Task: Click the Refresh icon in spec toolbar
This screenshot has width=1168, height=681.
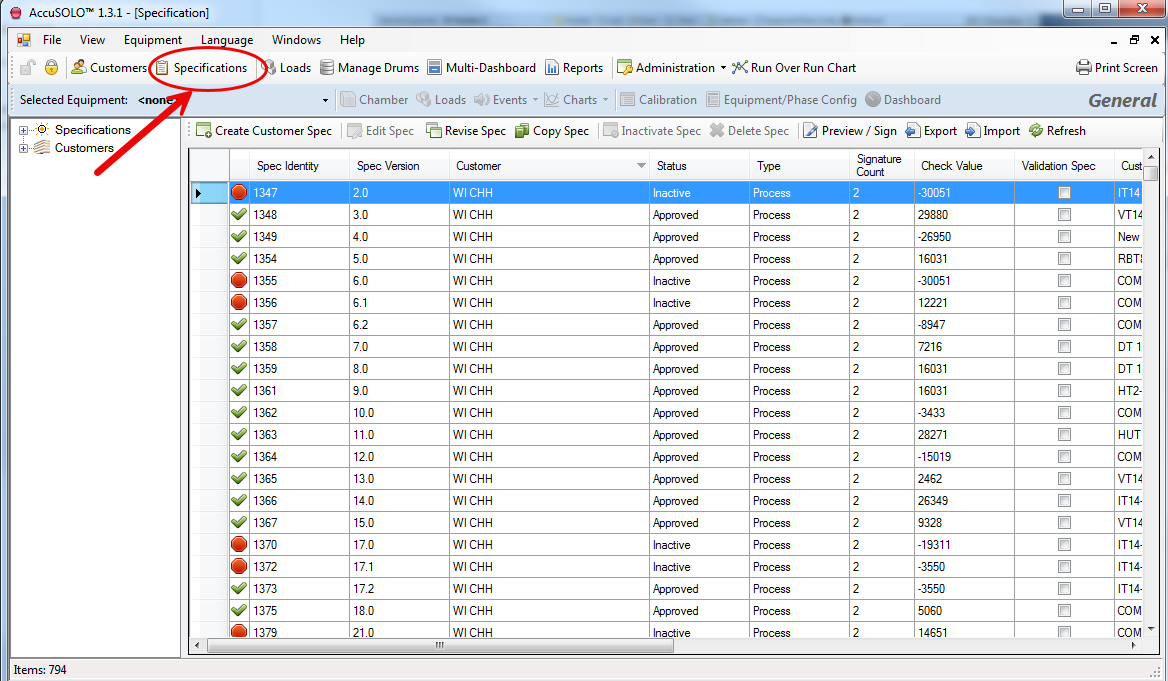Action: [1036, 131]
